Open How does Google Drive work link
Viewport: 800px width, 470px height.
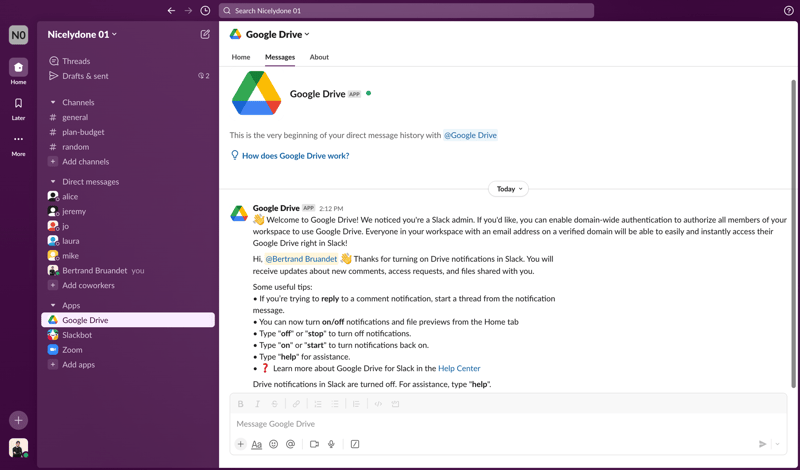pos(295,156)
